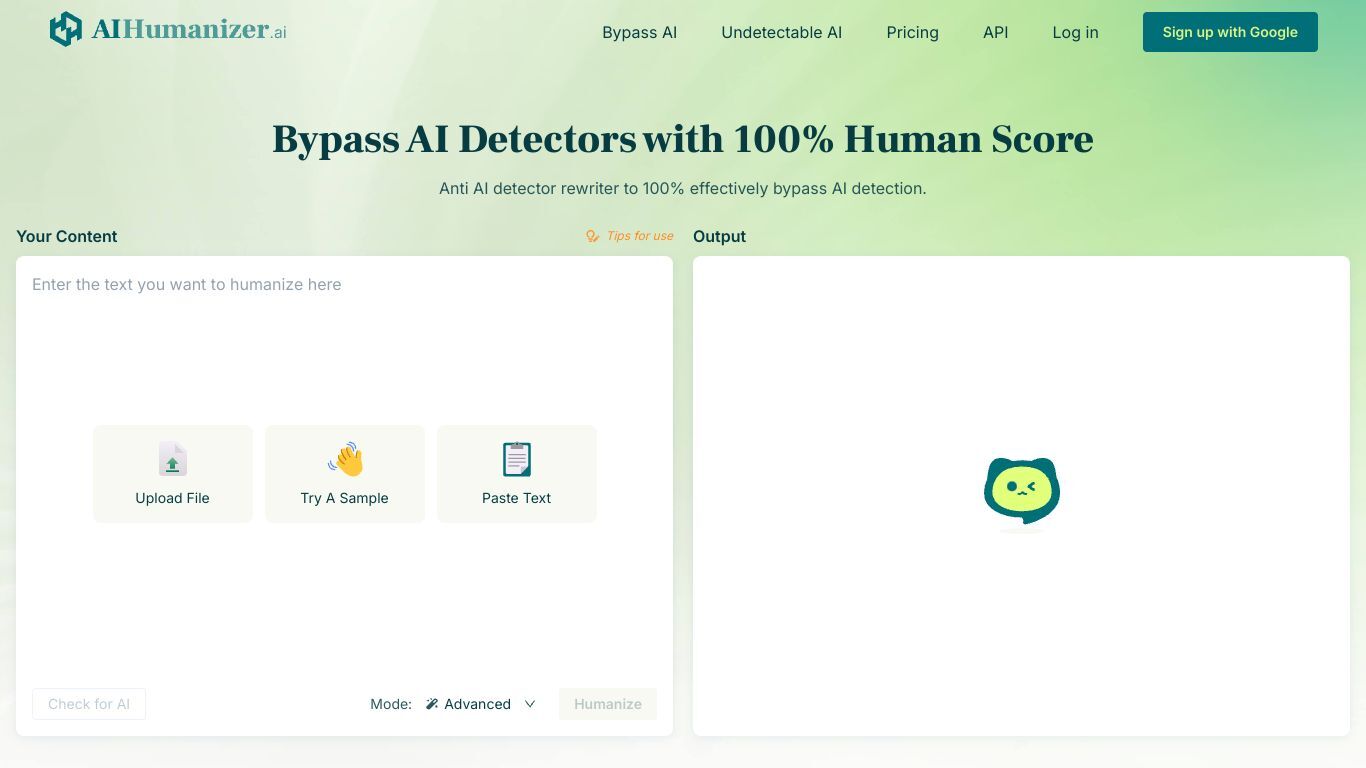The image size is (1366, 768).
Task: Open the Advanced mode selector
Action: pos(480,704)
